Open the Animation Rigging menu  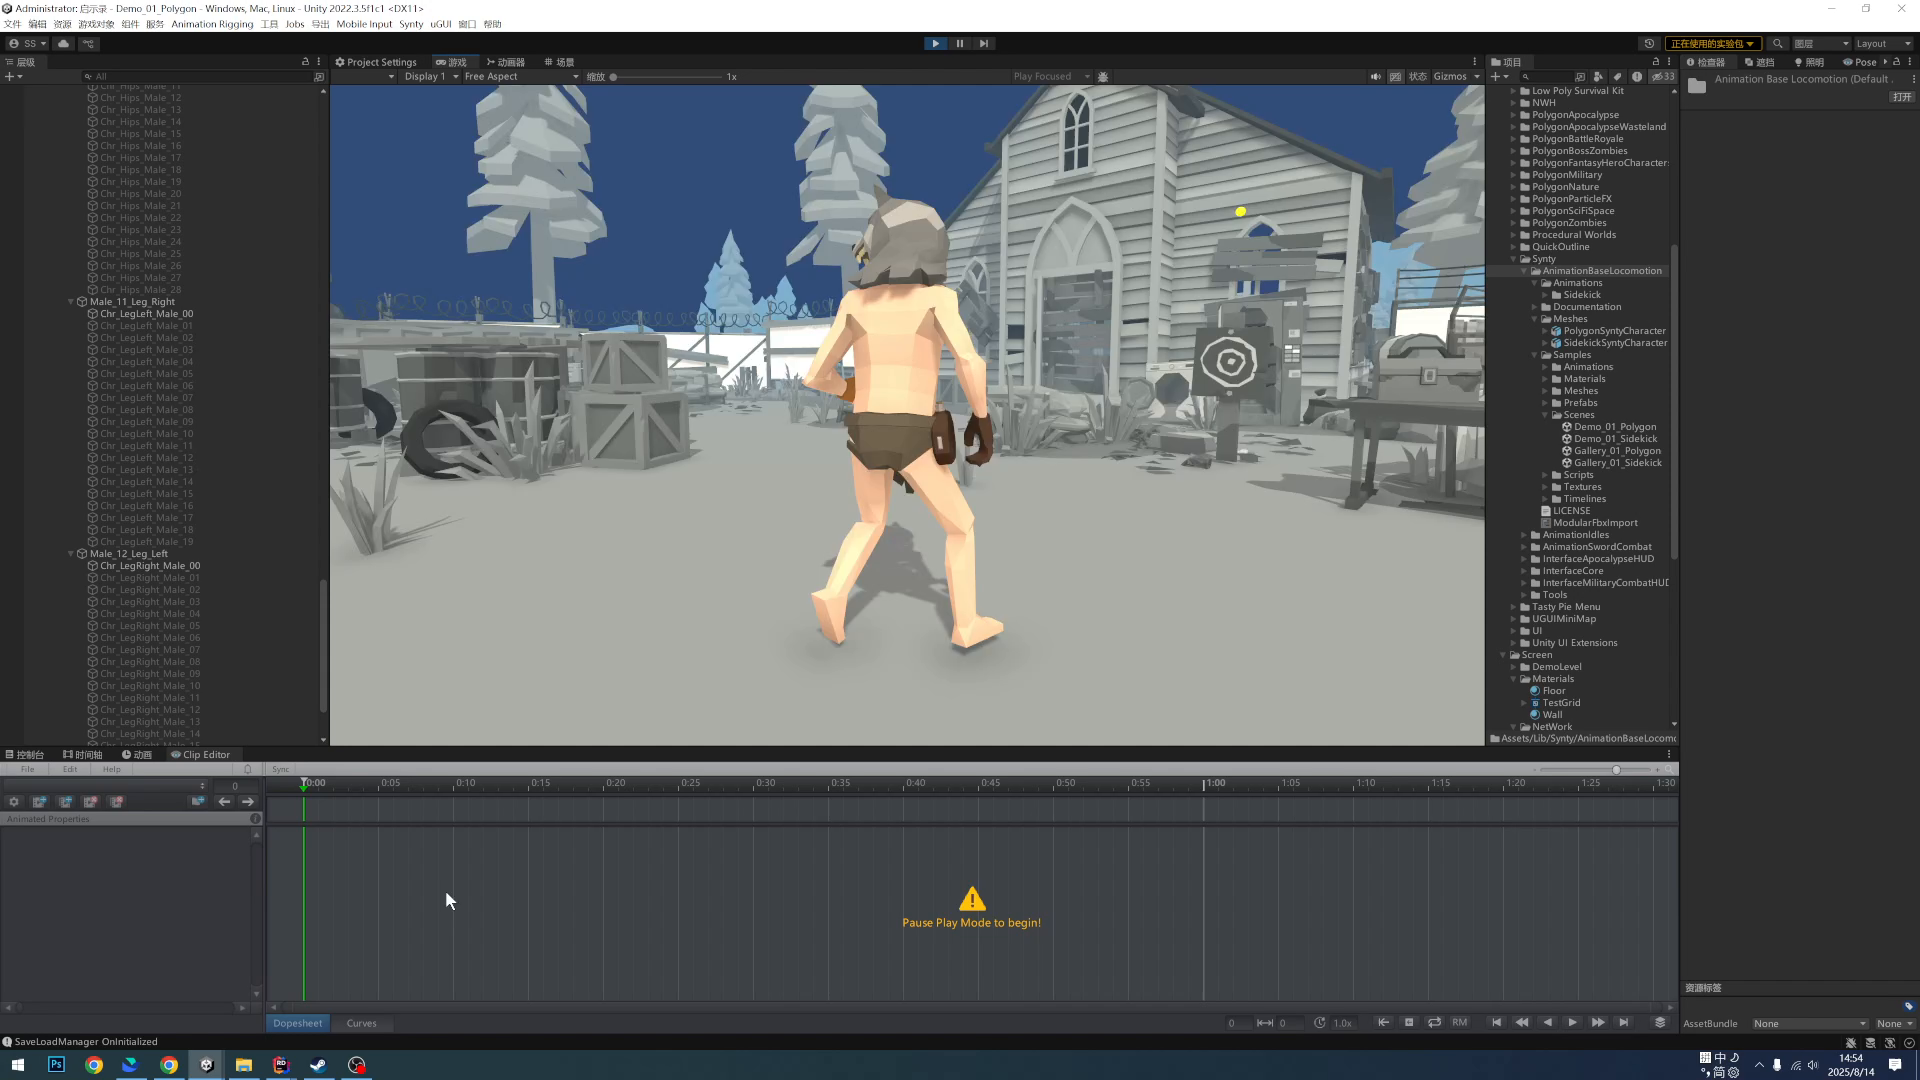[x=212, y=24]
